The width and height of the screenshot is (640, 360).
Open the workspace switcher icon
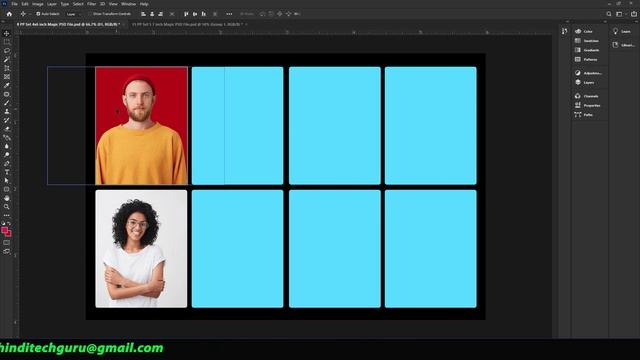click(x=620, y=14)
